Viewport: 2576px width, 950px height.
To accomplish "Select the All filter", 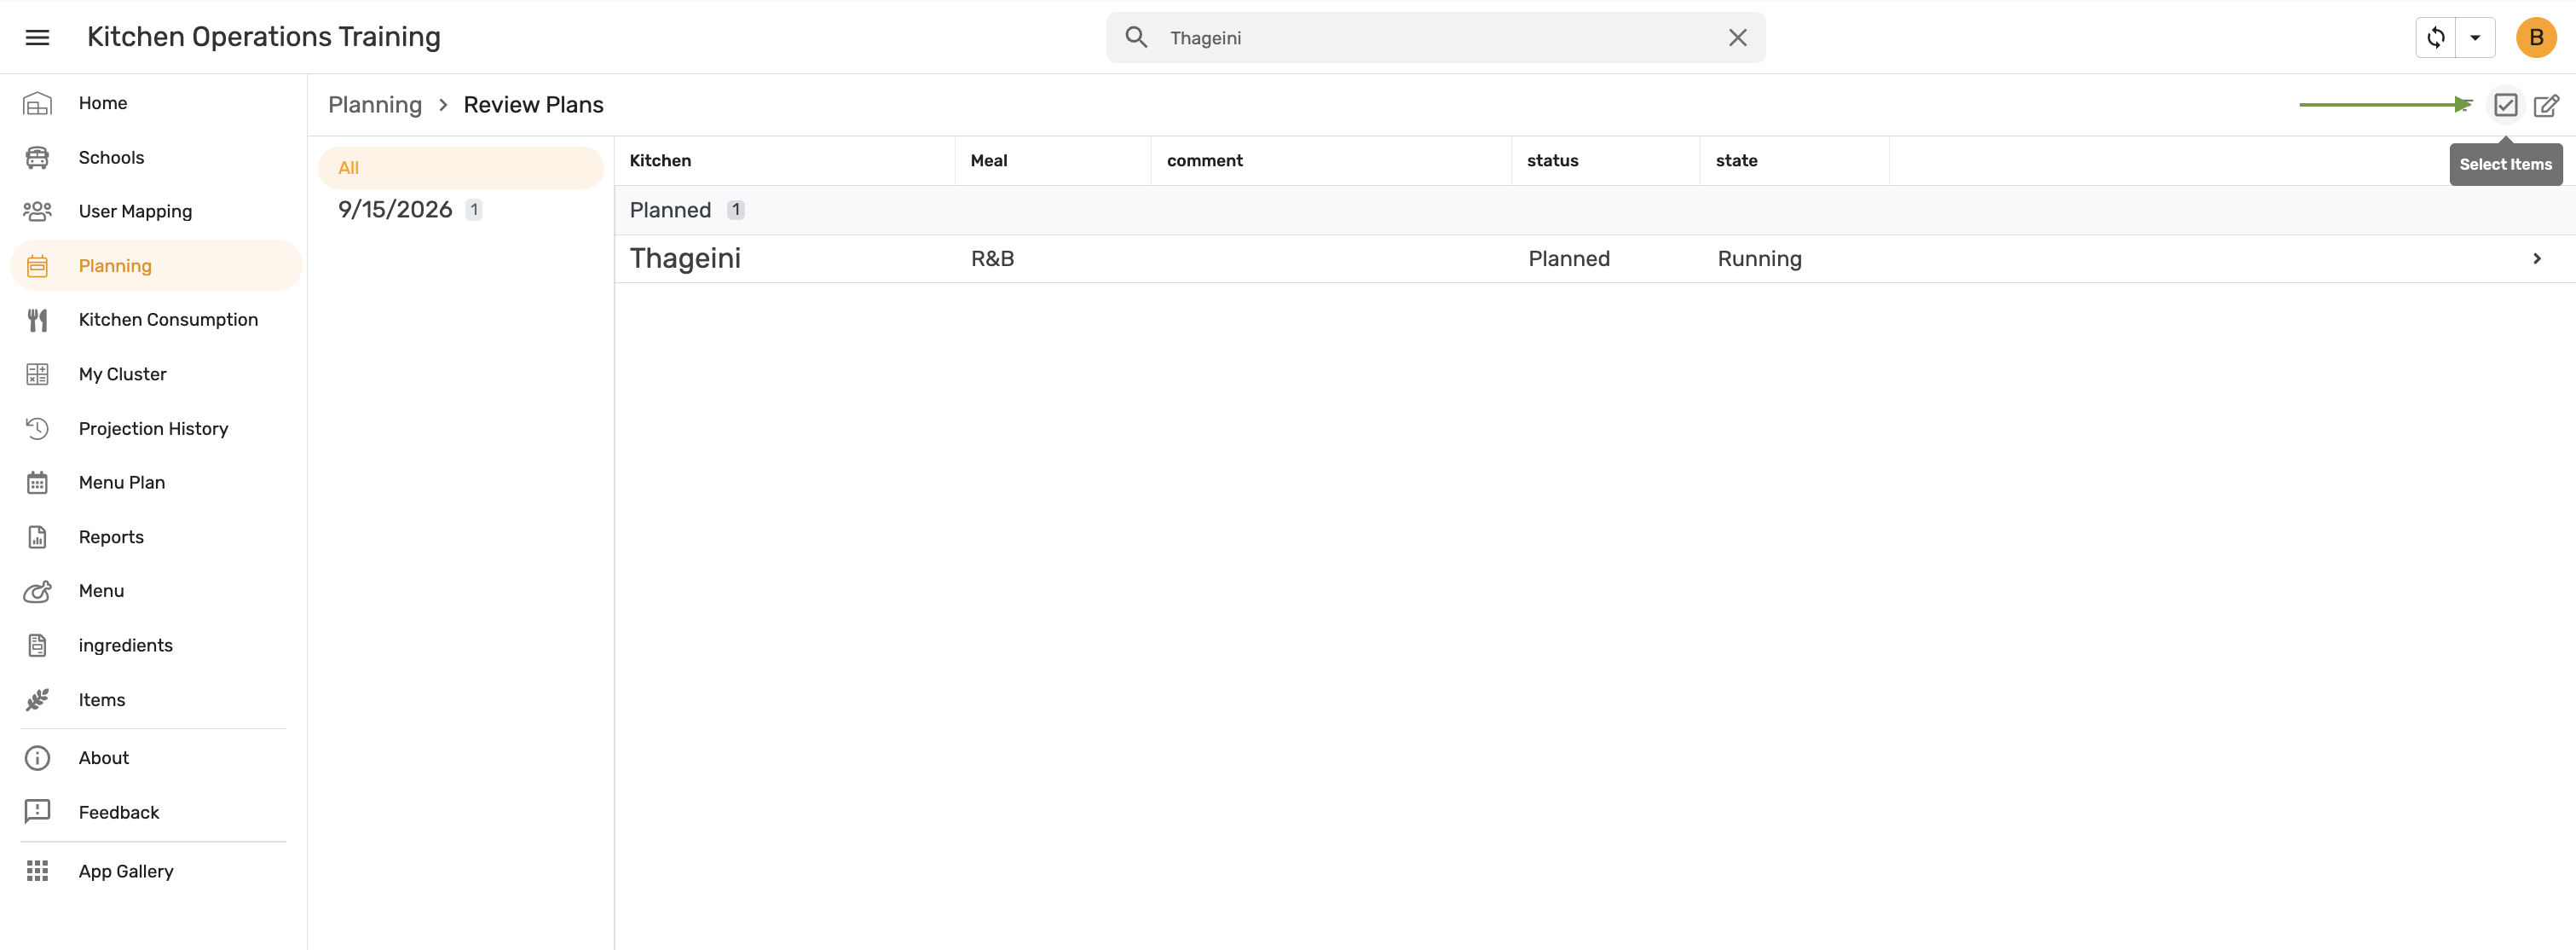I will point(460,168).
